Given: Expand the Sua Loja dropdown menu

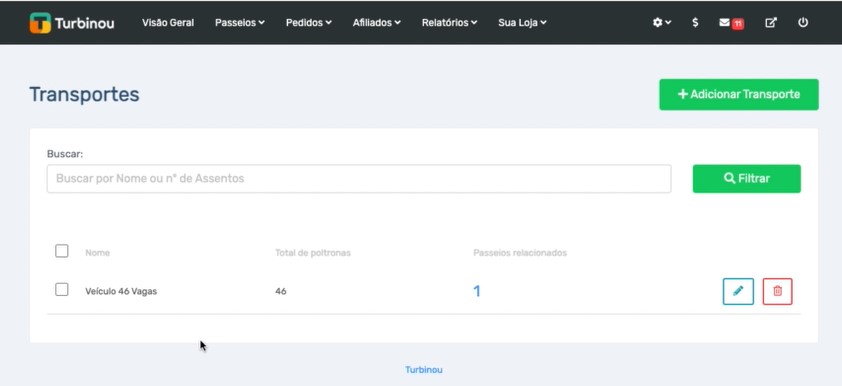Looking at the screenshot, I should [x=522, y=23].
